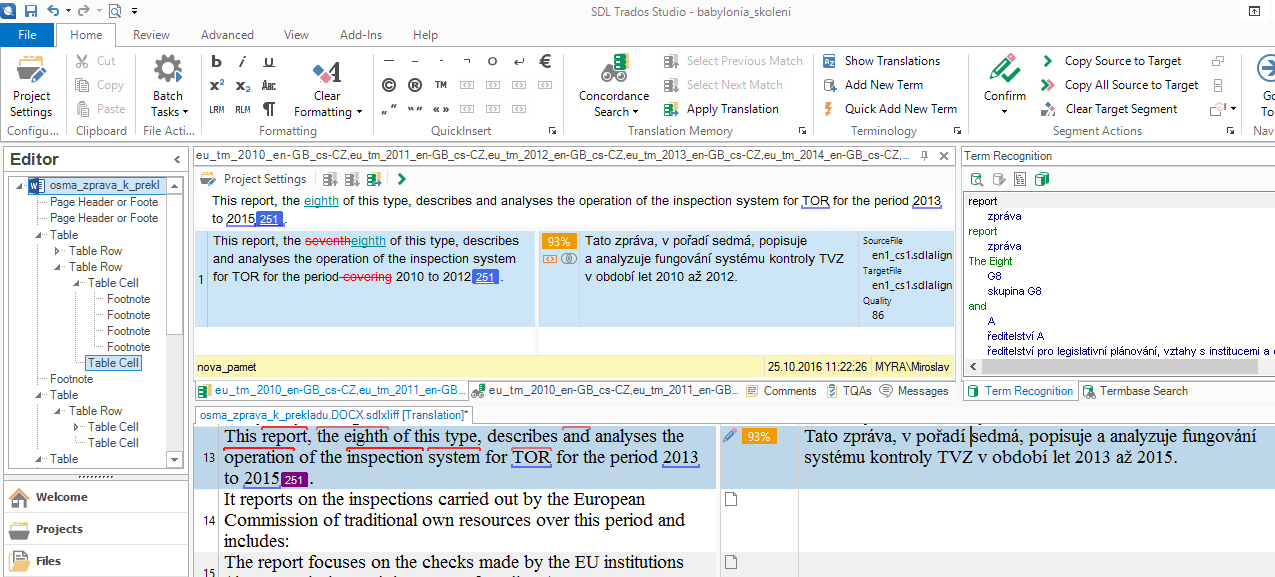Screen dimensions: 1275x577
Task: Confirm the current segment
Action: click(1005, 76)
